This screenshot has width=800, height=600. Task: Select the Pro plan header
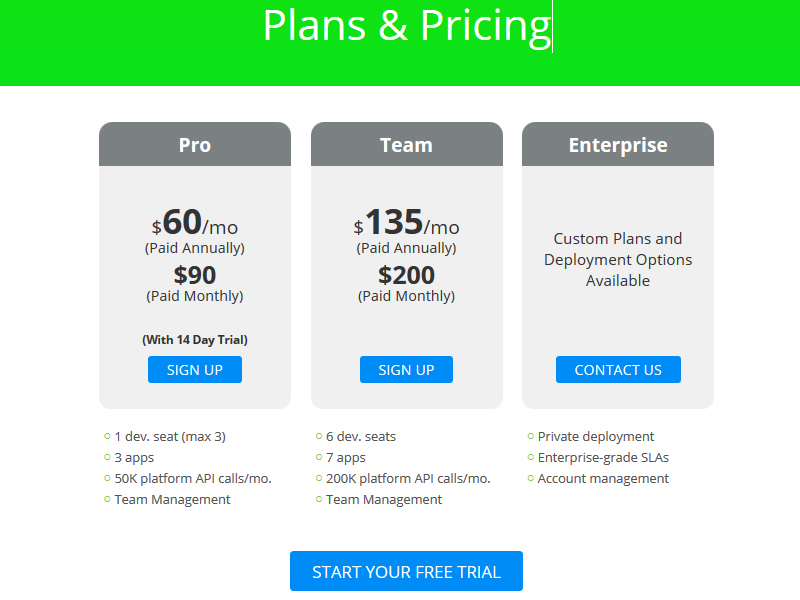(194, 144)
